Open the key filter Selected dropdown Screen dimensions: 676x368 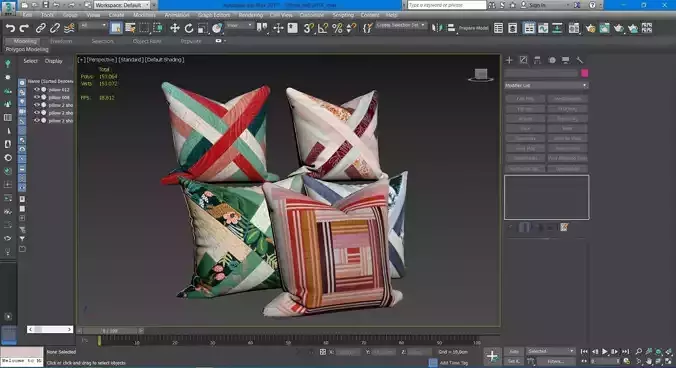551,351
